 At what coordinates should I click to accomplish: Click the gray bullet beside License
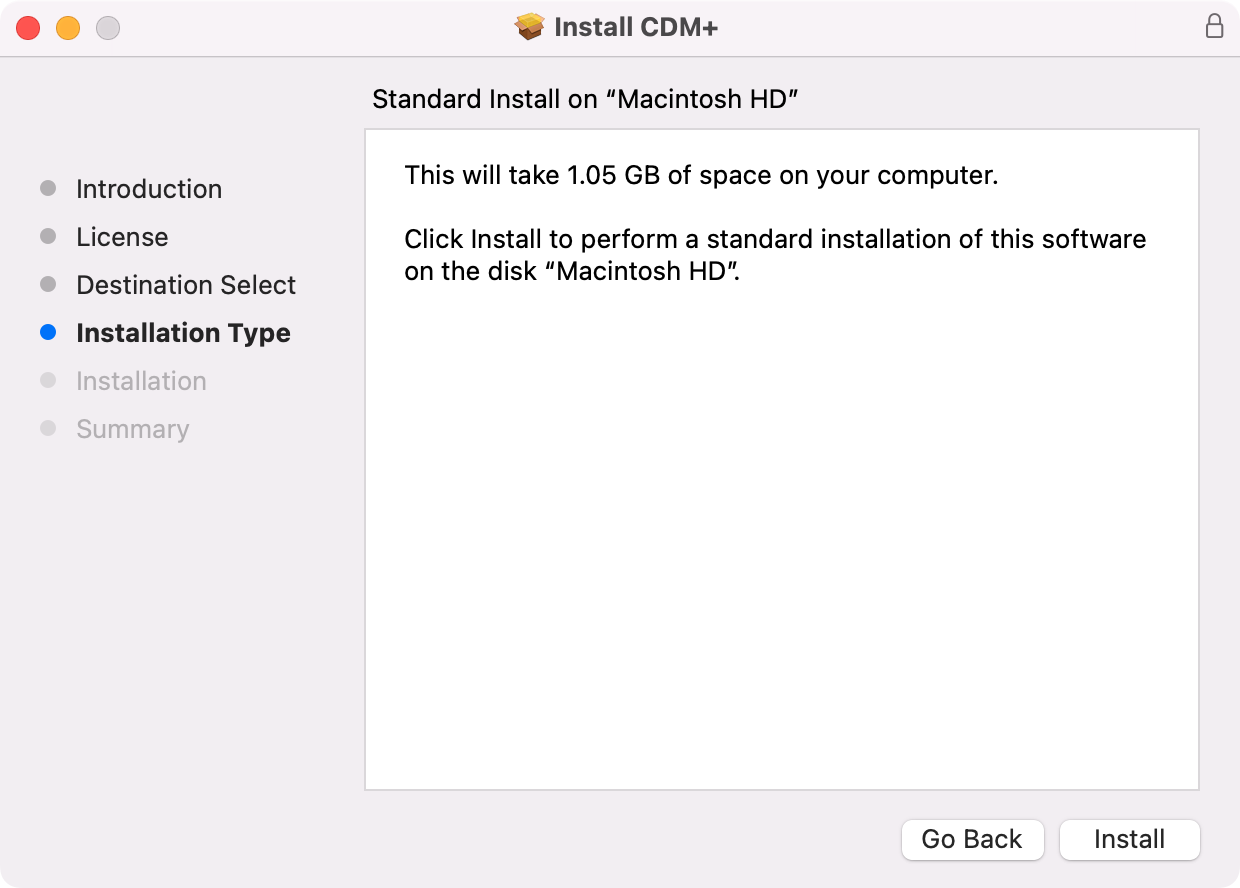point(48,237)
